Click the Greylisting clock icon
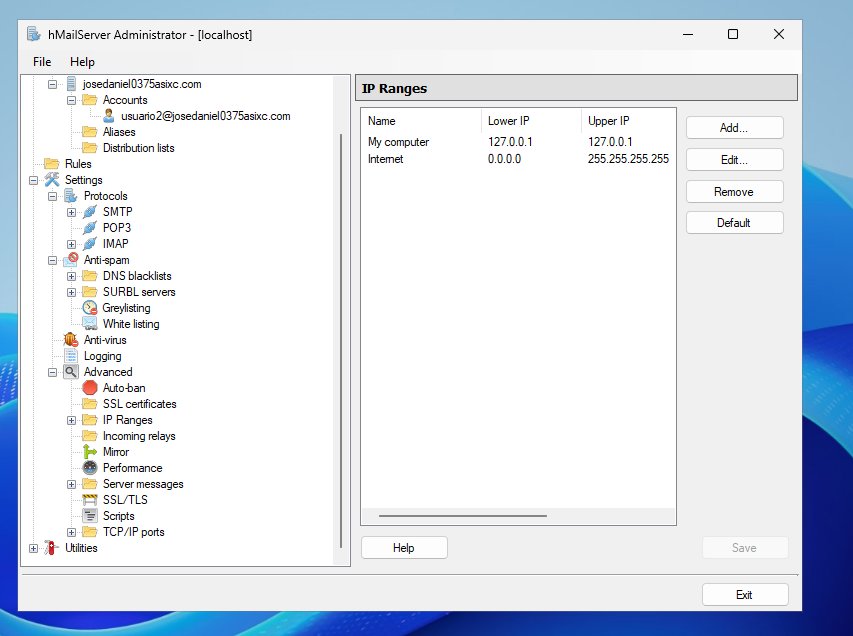The width and height of the screenshot is (853, 636). coord(90,308)
